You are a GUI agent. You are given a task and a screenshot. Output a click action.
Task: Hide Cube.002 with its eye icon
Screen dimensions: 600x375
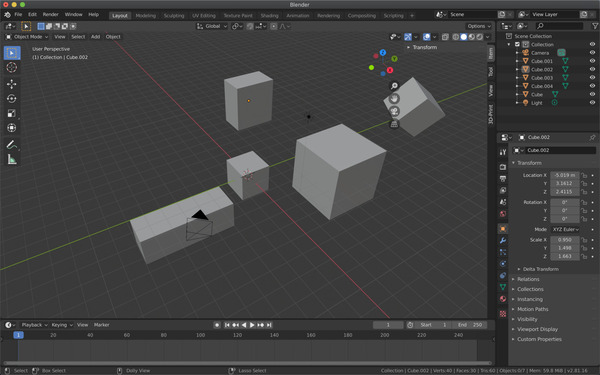click(x=592, y=69)
